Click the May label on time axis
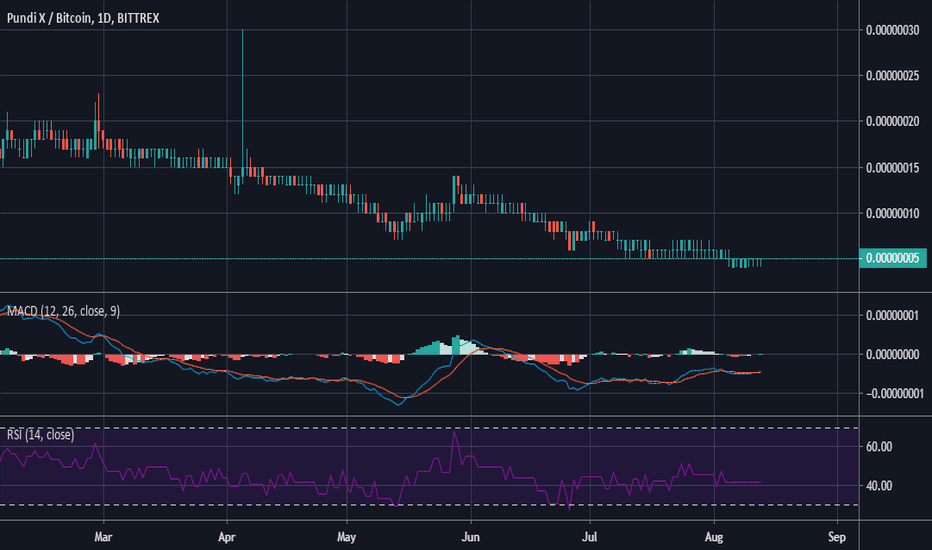 click(x=347, y=537)
